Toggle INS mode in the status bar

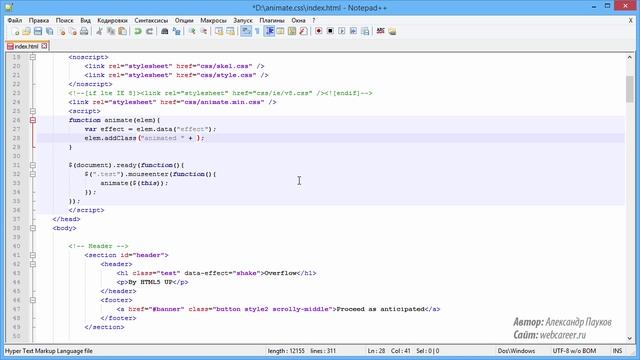(617, 351)
